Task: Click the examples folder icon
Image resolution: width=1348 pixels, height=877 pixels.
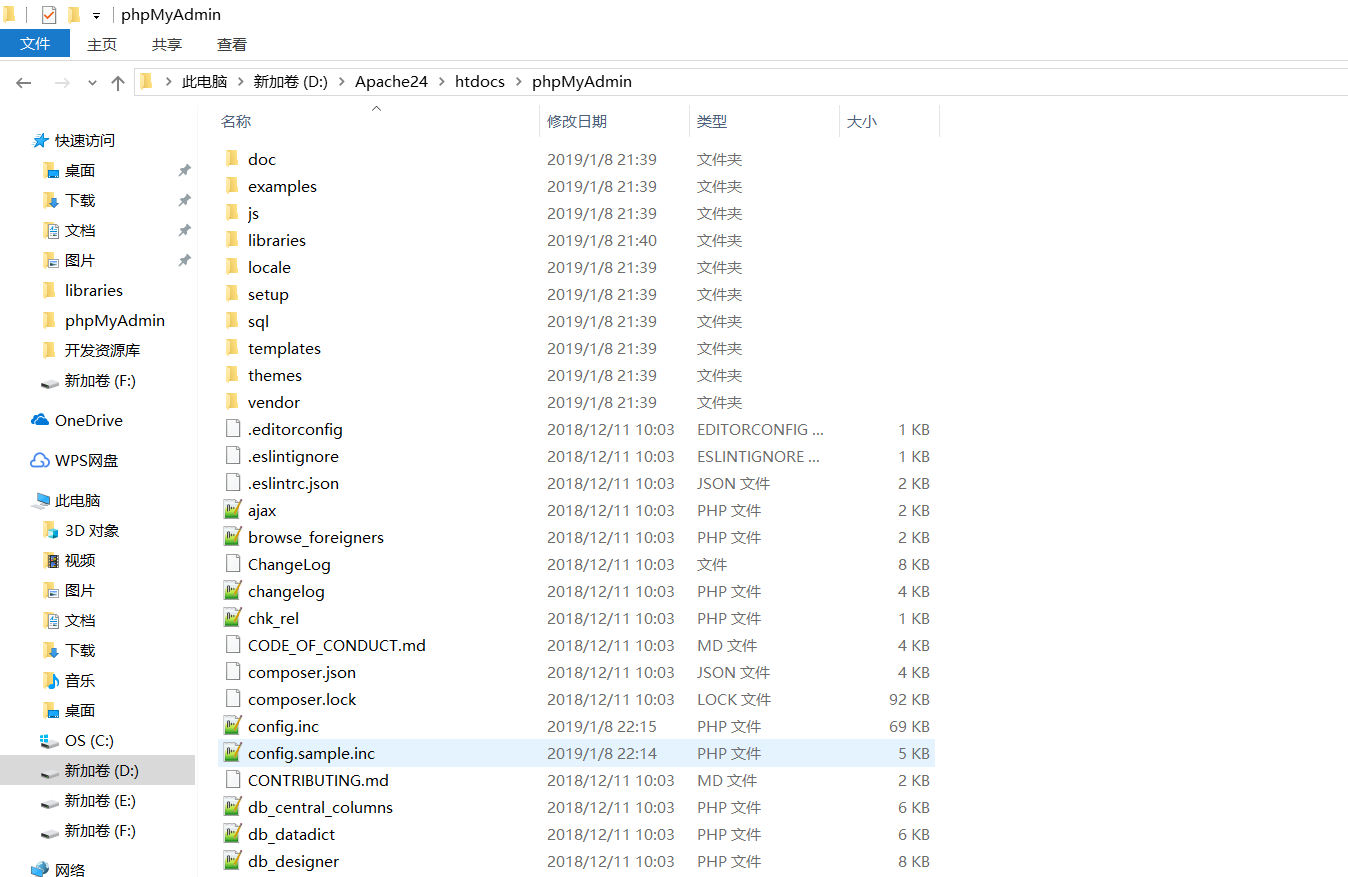Action: (x=232, y=186)
